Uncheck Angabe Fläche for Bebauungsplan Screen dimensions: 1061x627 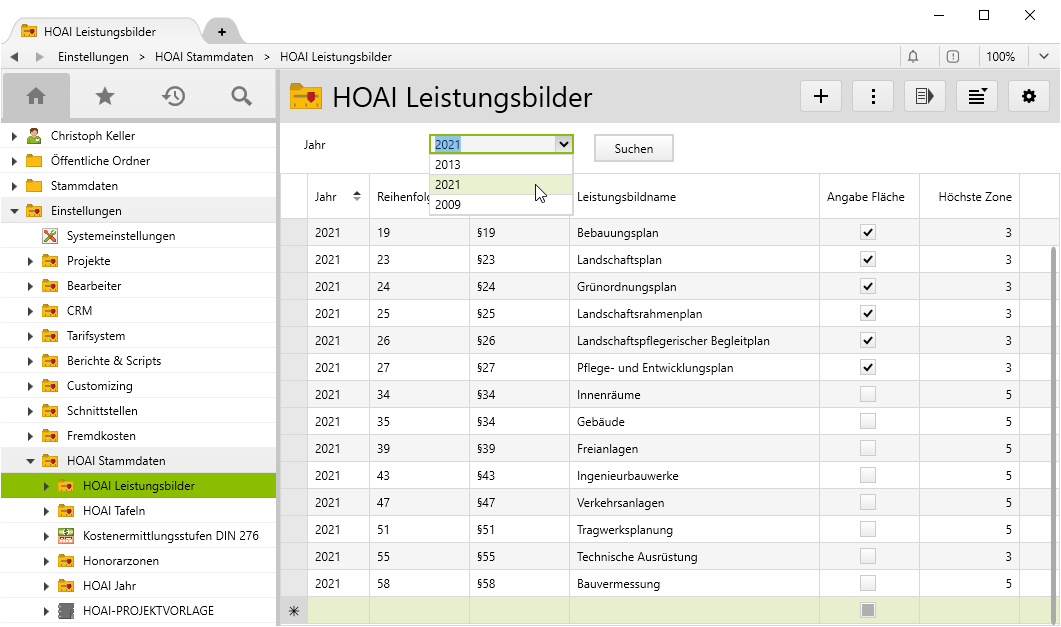tap(868, 231)
